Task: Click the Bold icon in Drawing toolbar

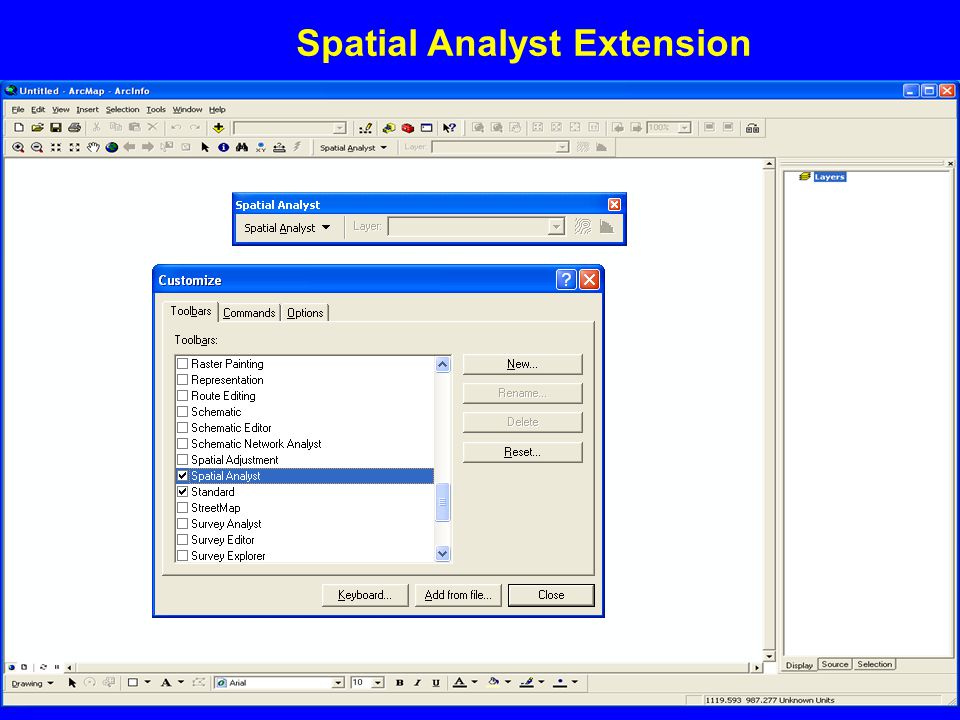Action: point(399,683)
